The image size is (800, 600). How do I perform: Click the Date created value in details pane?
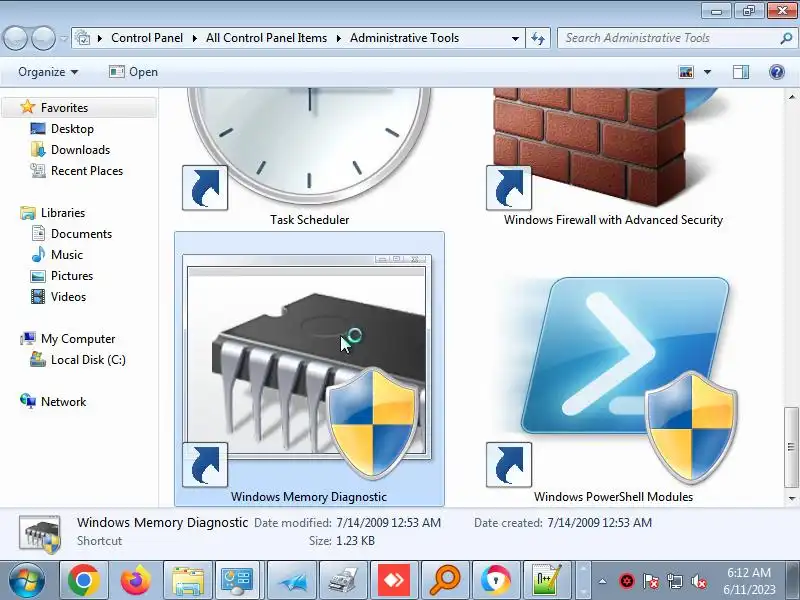[x=599, y=522]
